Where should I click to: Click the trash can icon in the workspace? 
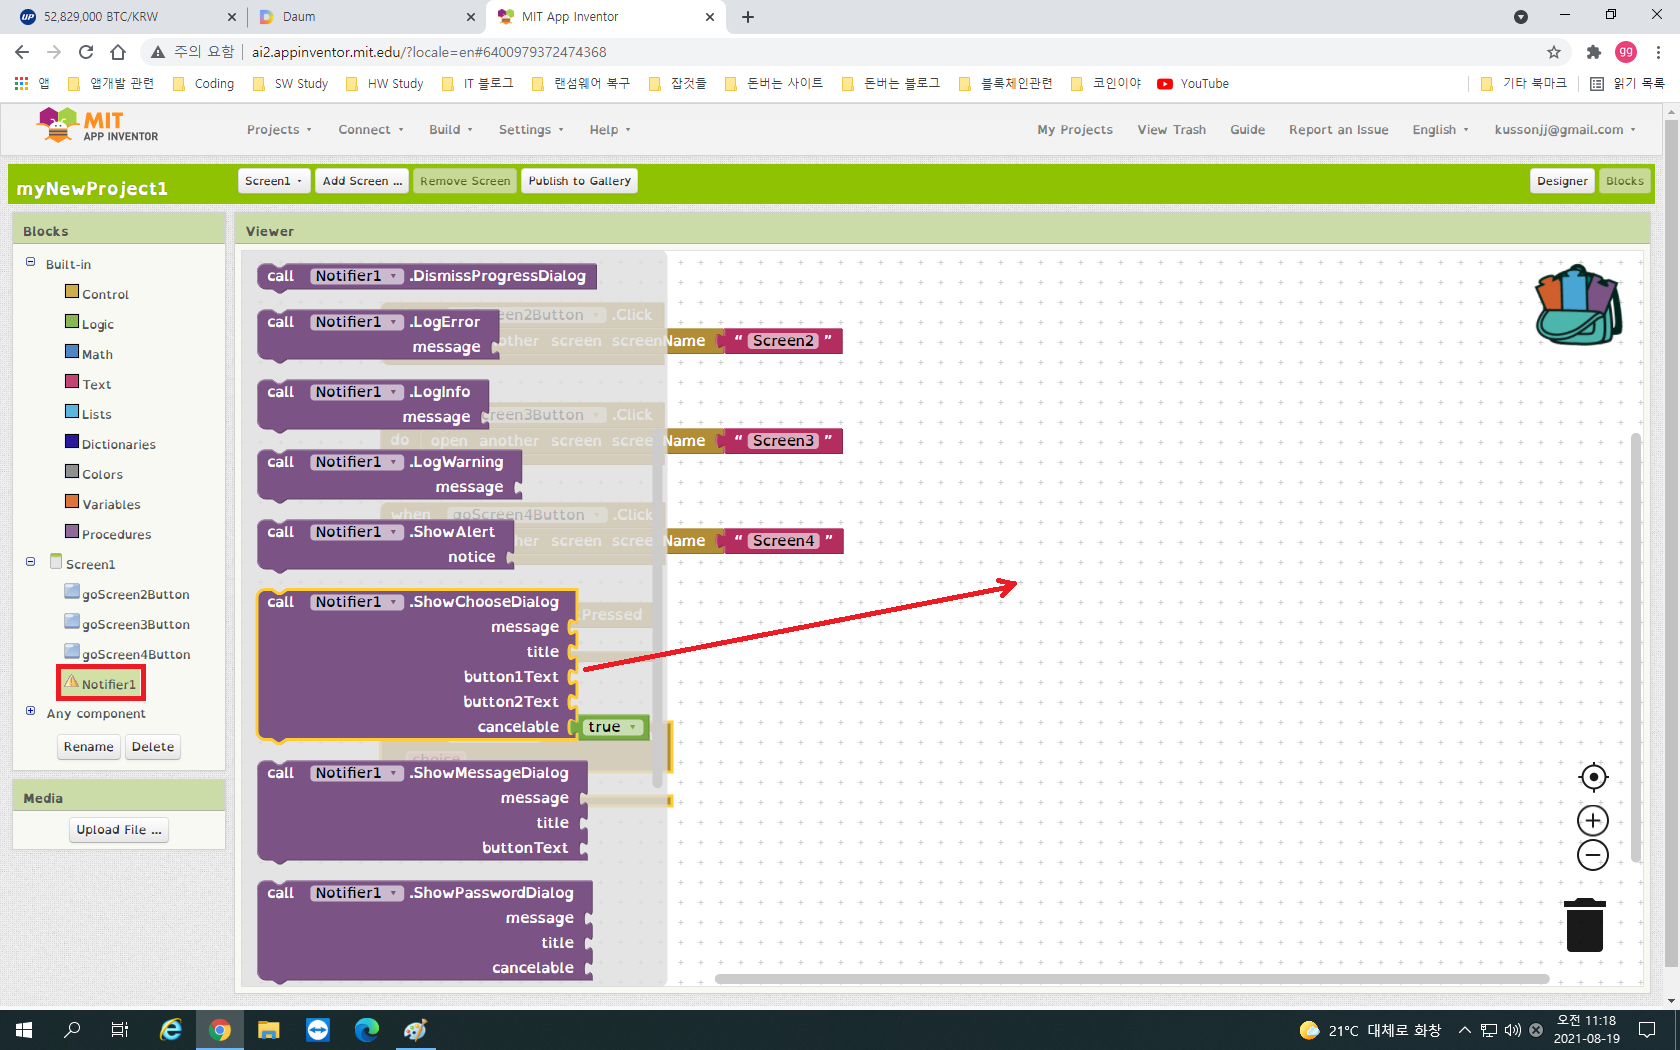pyautogui.click(x=1585, y=925)
